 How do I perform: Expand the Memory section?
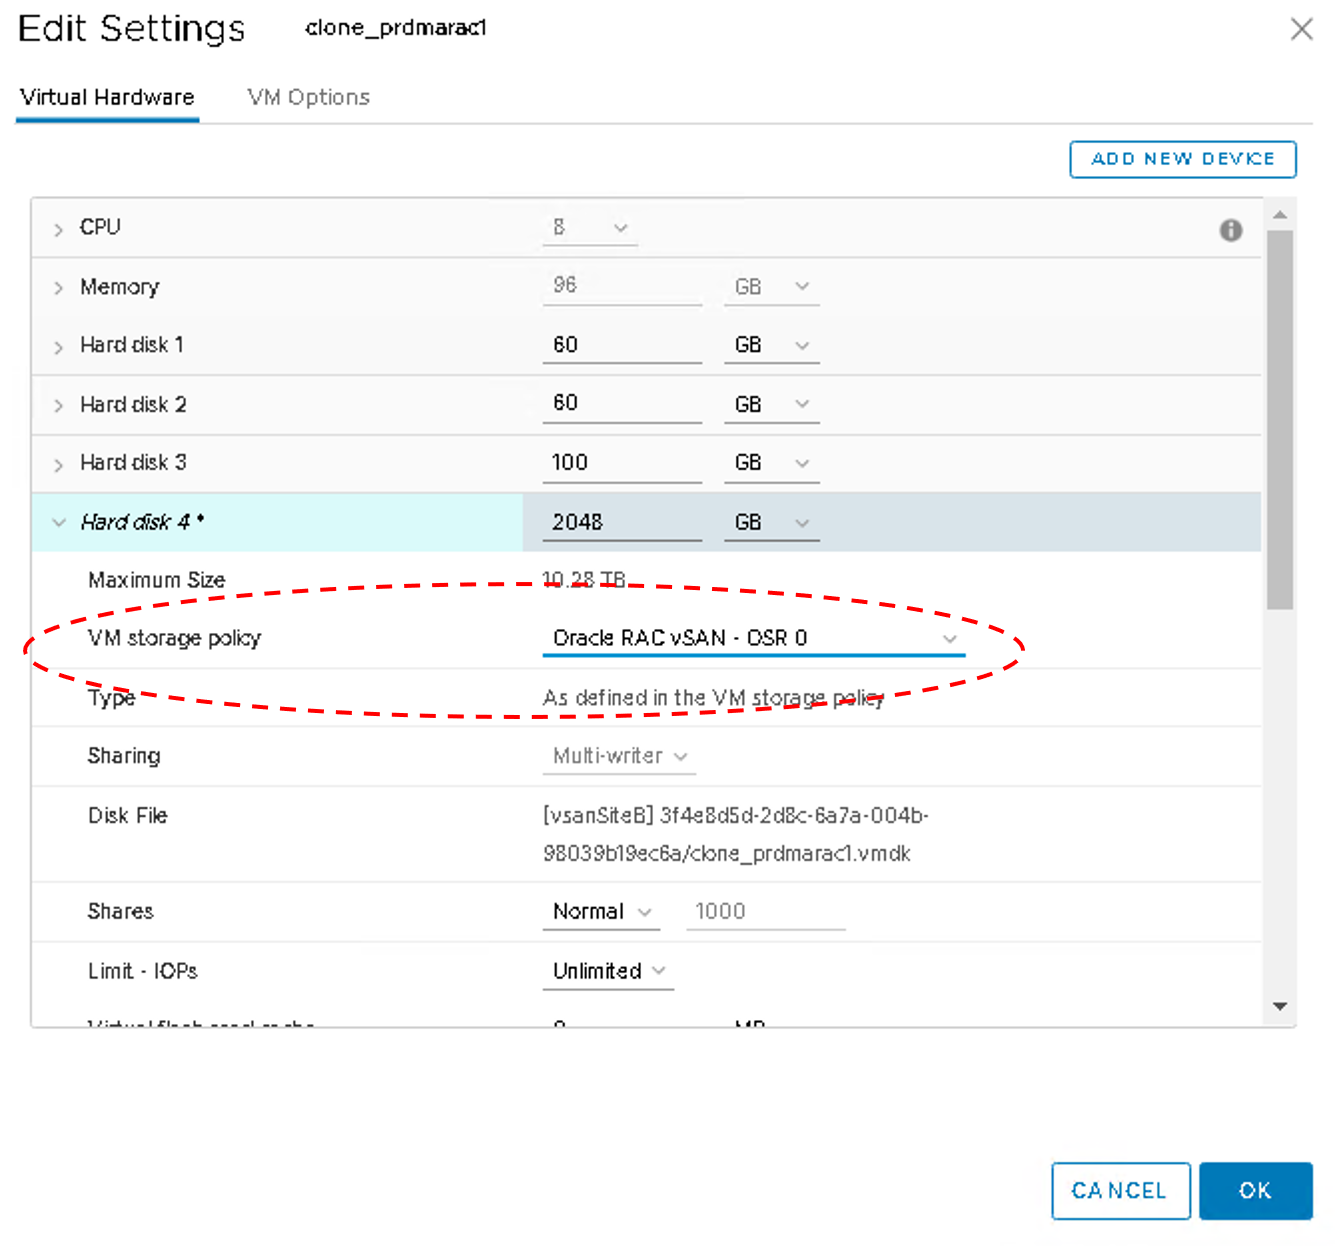58,288
